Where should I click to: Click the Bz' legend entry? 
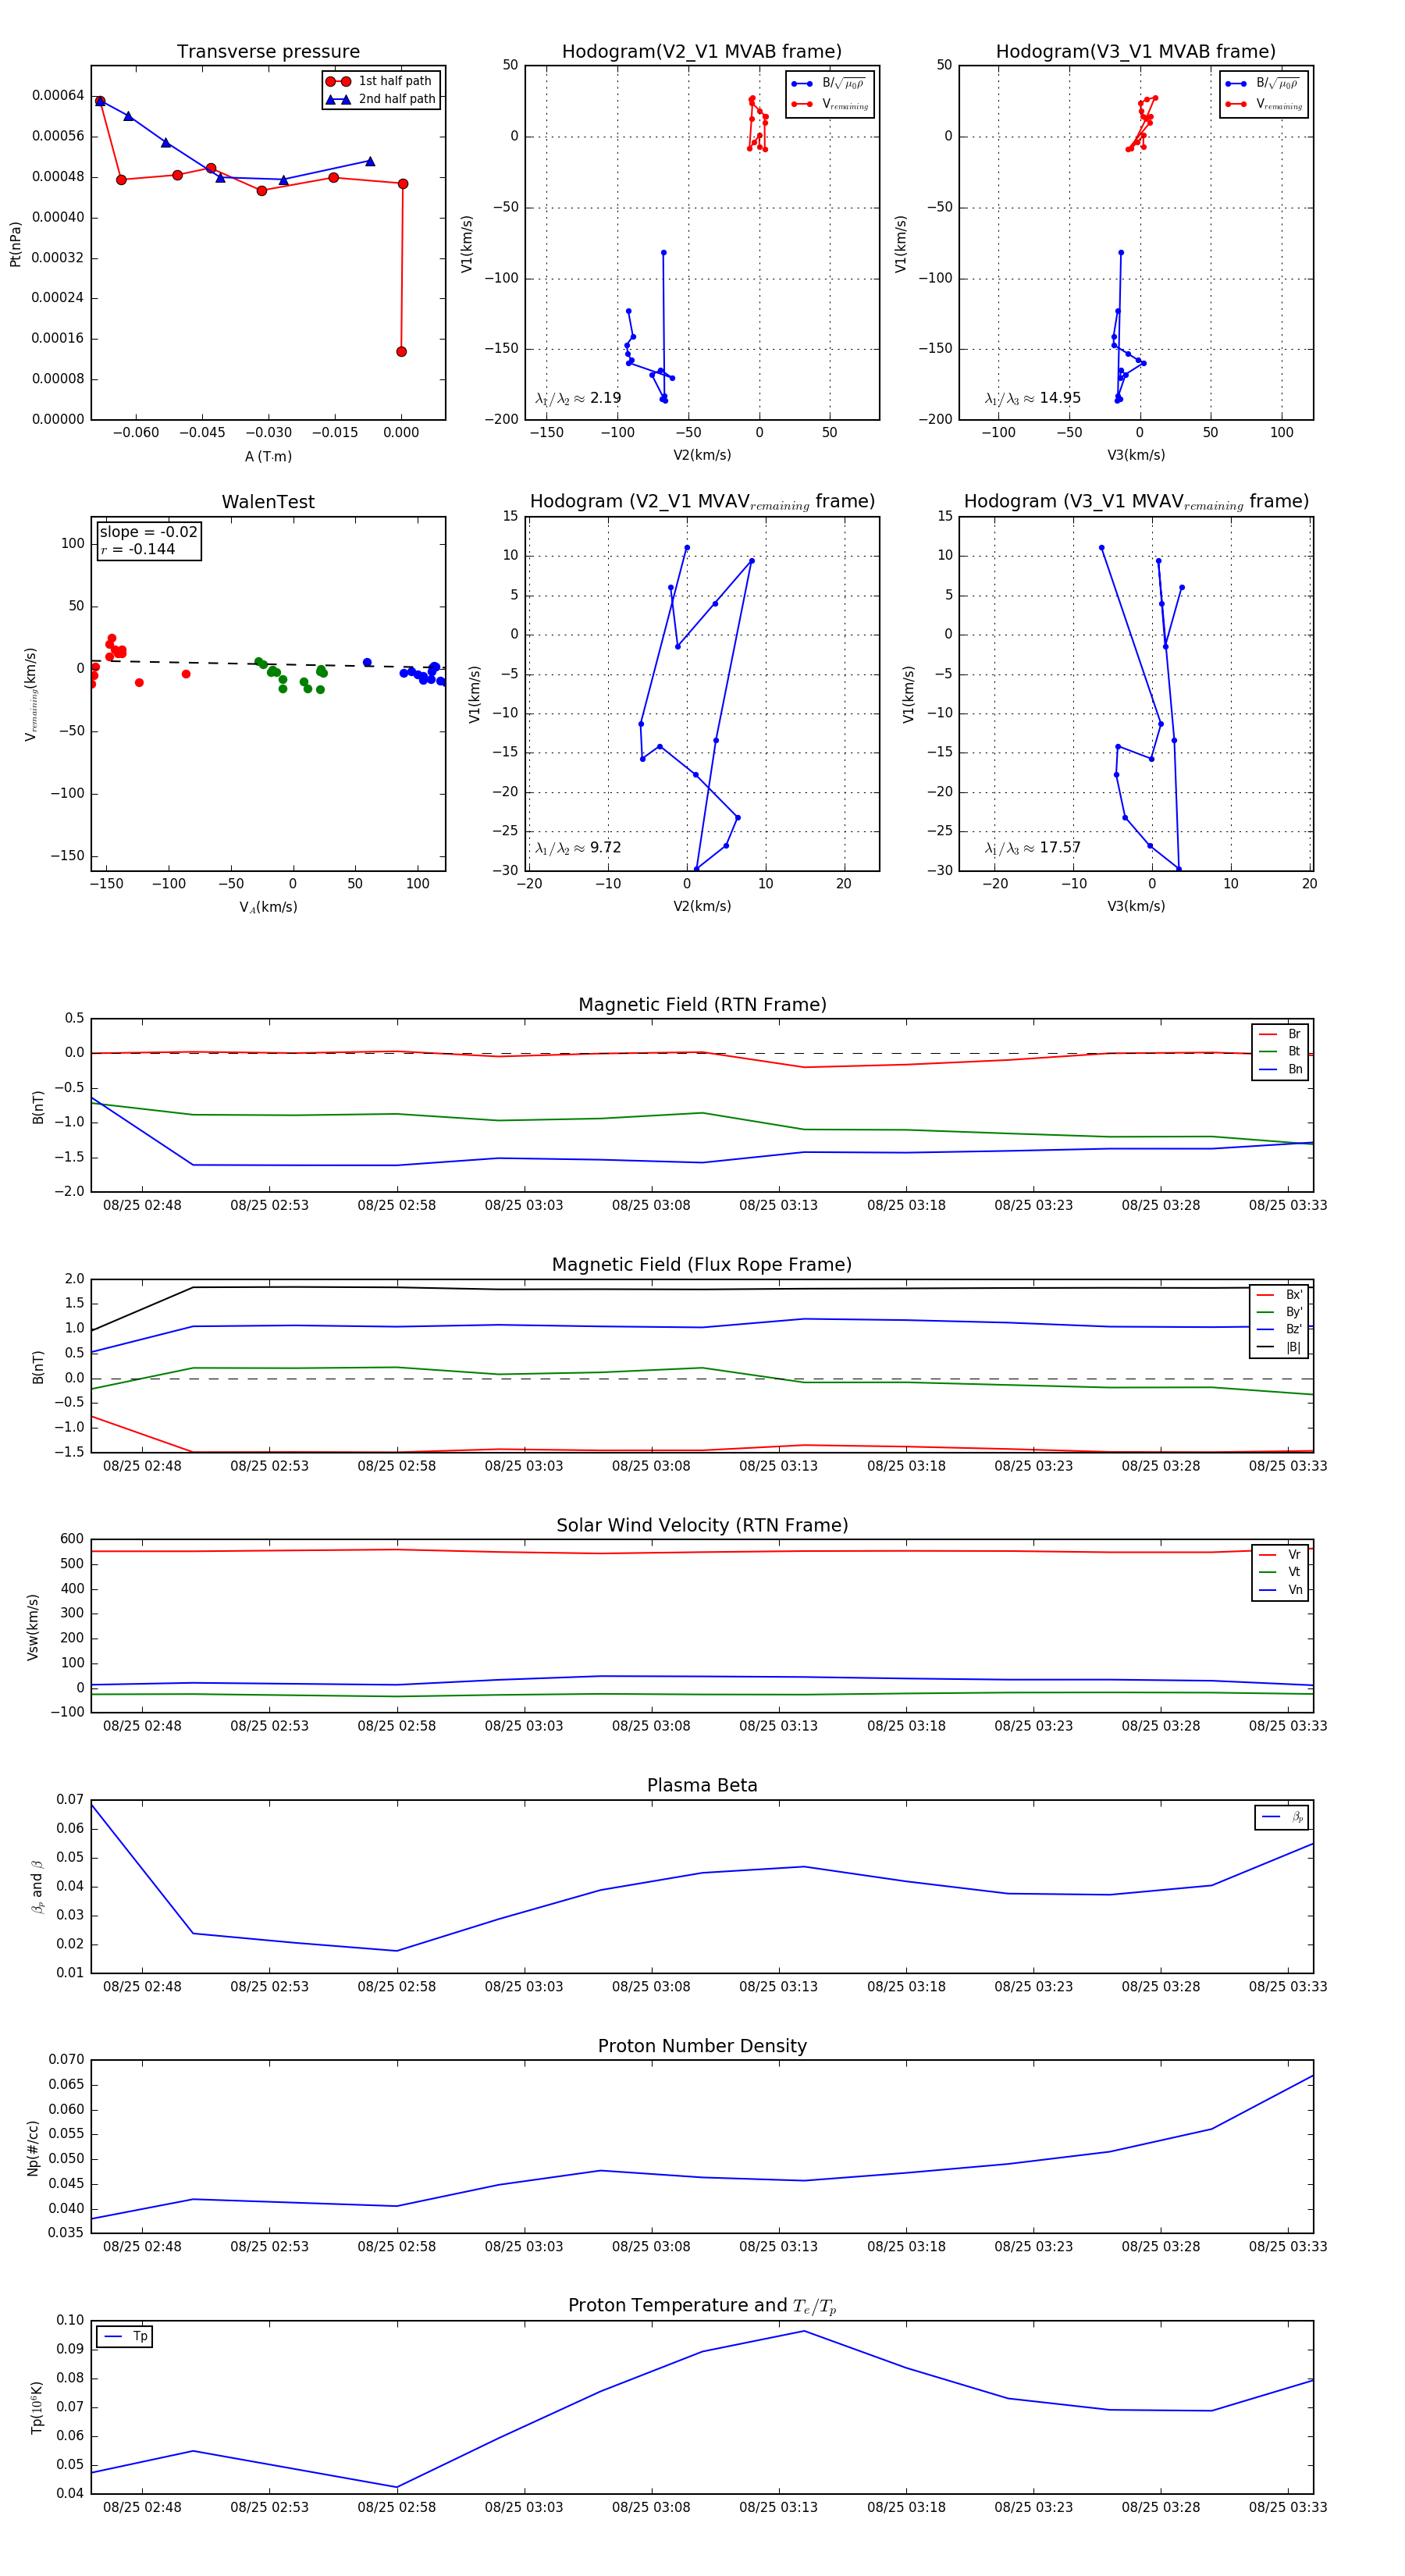point(1280,1329)
